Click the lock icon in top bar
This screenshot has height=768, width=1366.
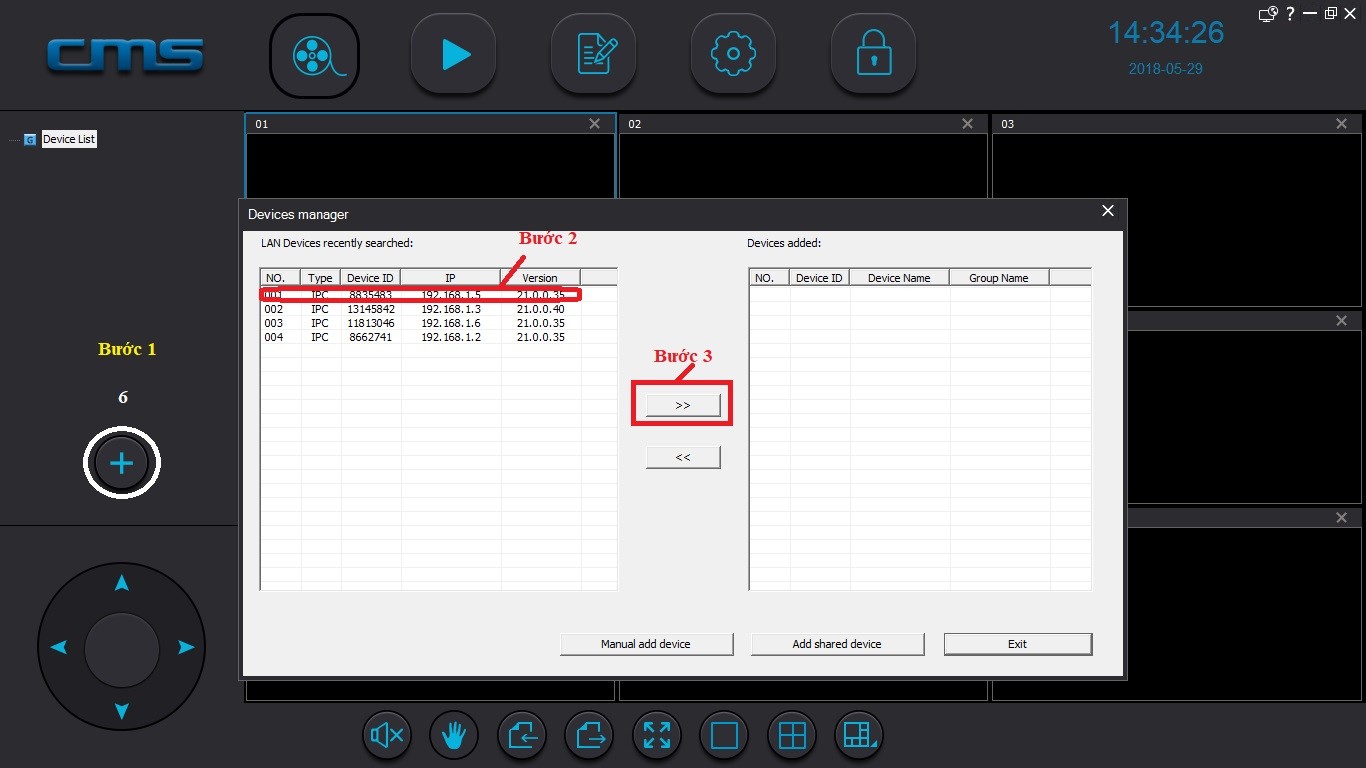click(874, 55)
